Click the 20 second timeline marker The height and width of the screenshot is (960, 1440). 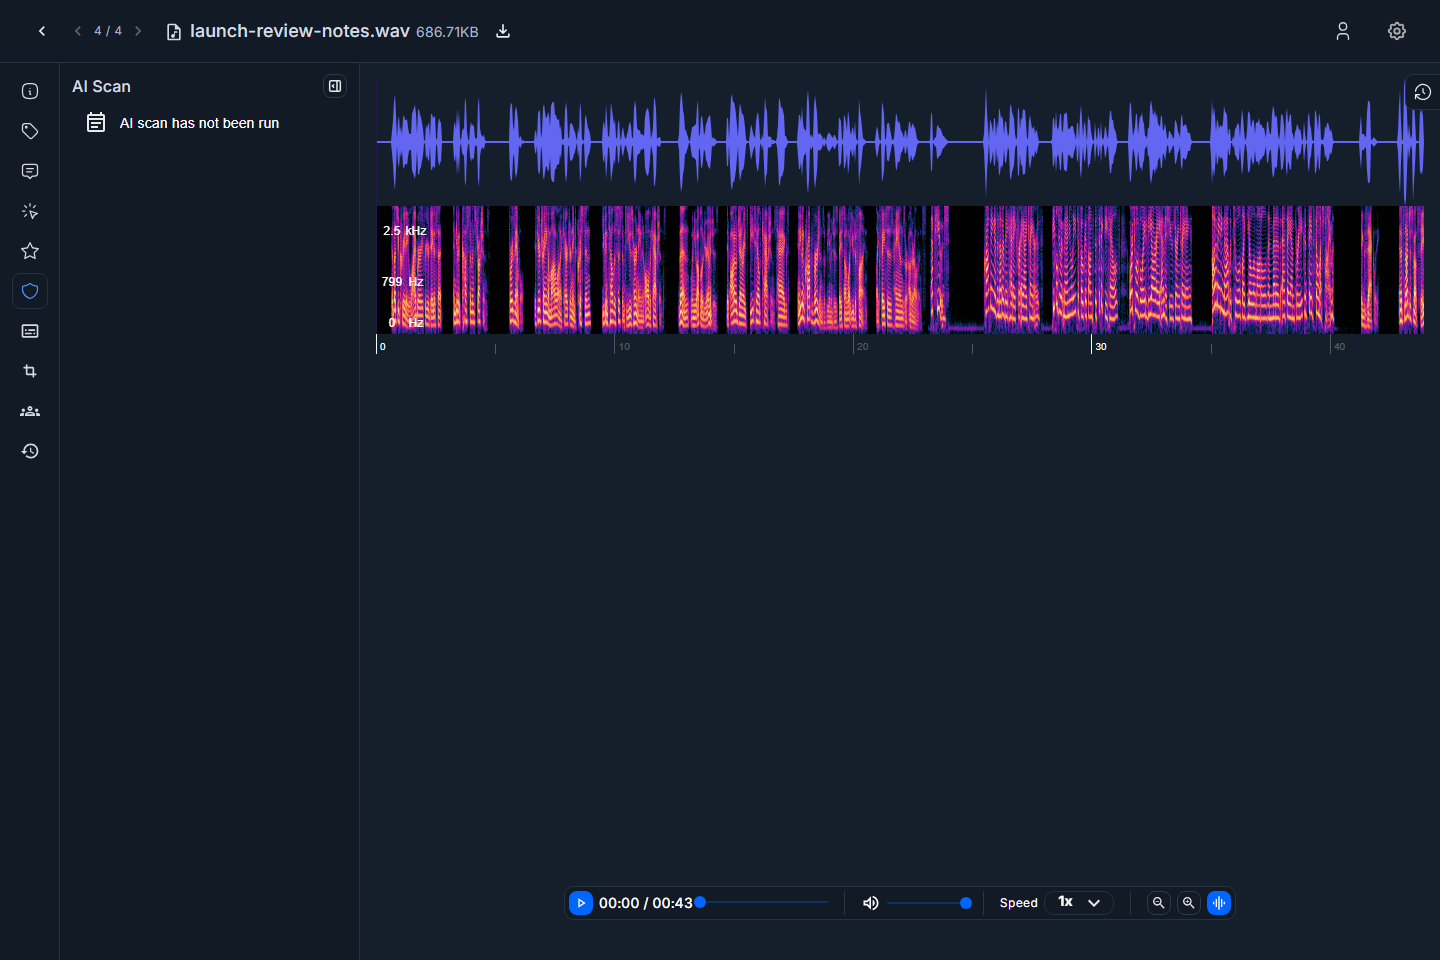point(862,346)
